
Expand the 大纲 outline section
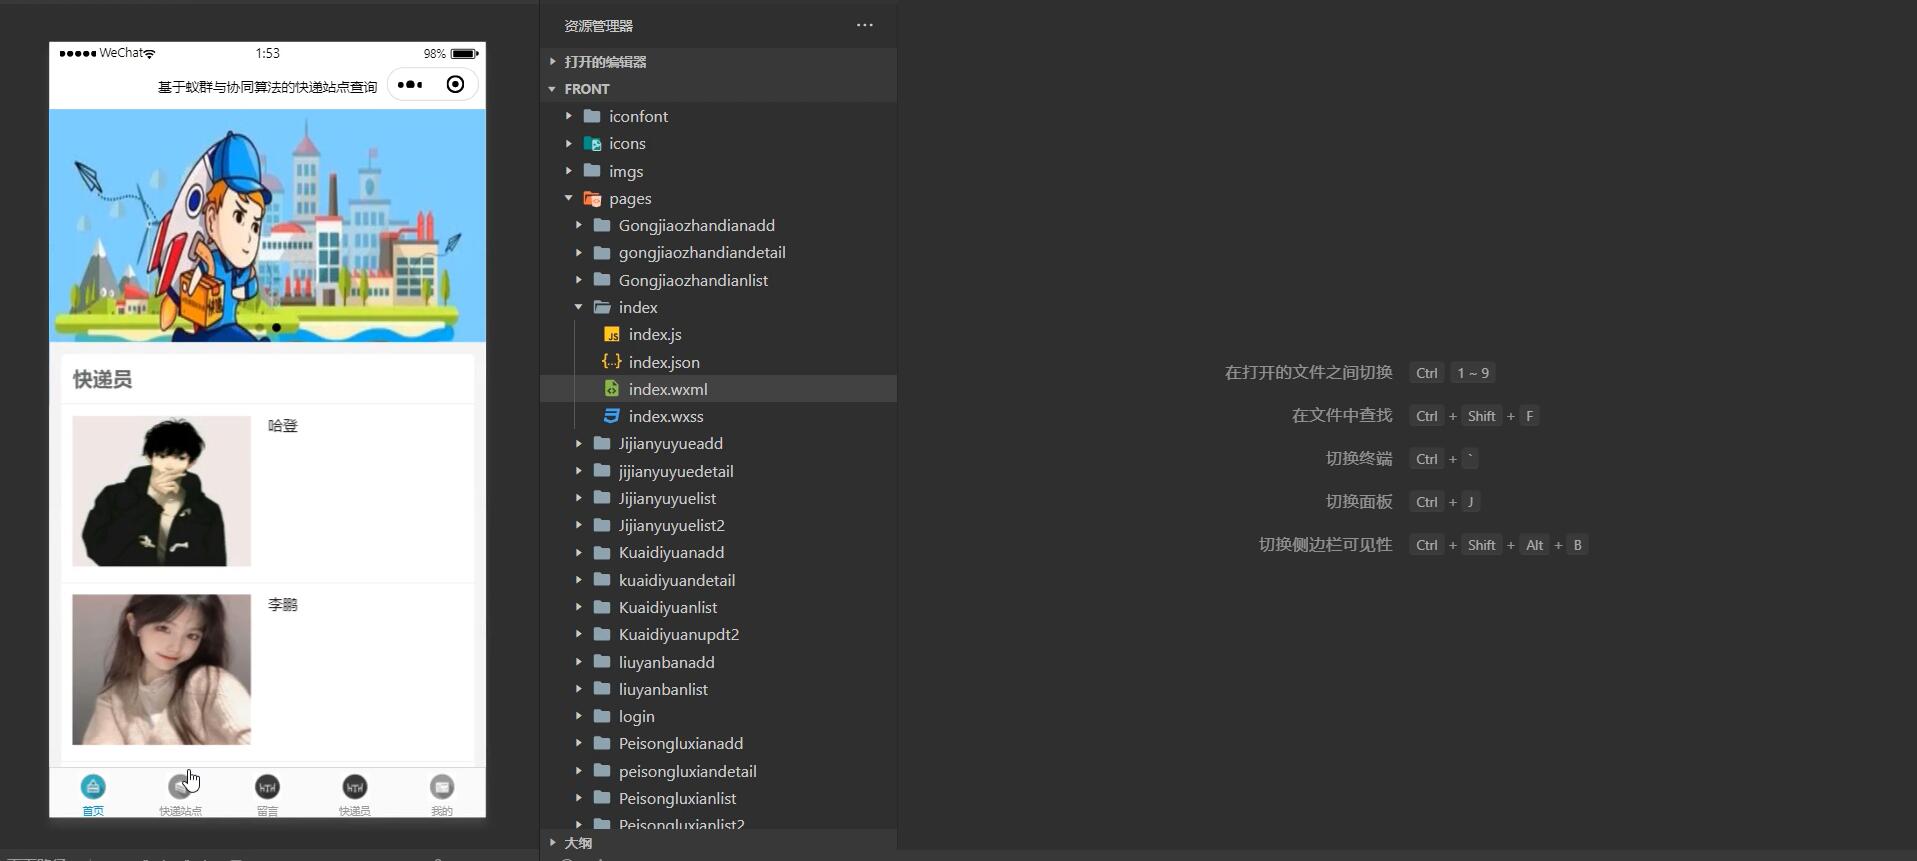pyautogui.click(x=552, y=843)
